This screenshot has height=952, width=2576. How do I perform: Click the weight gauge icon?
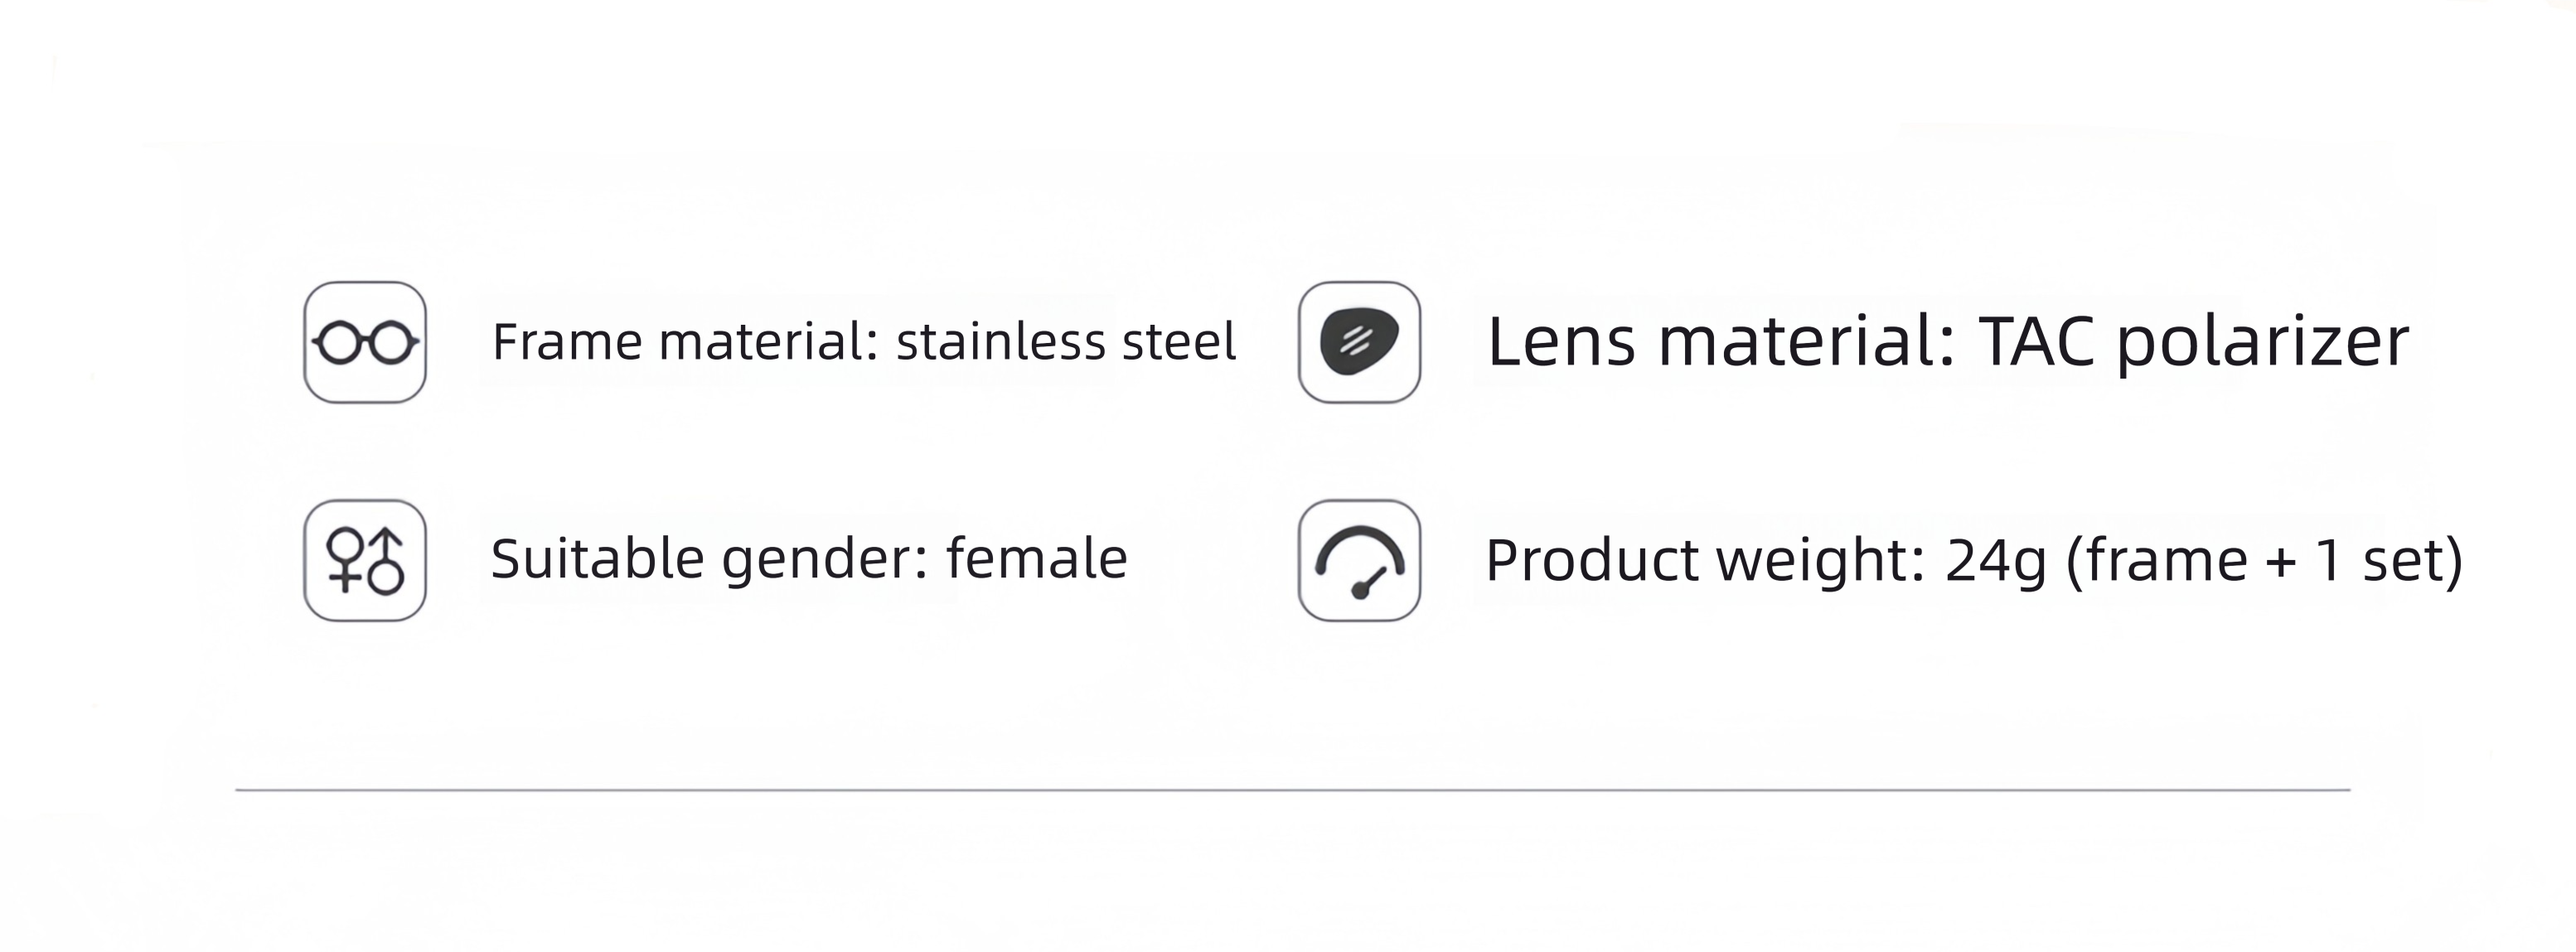(x=1359, y=561)
